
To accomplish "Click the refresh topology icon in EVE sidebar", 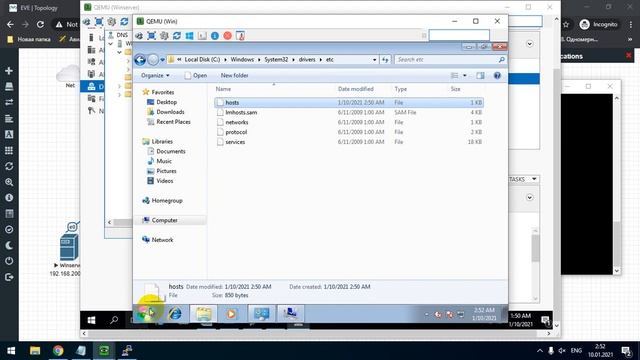I will 9,166.
